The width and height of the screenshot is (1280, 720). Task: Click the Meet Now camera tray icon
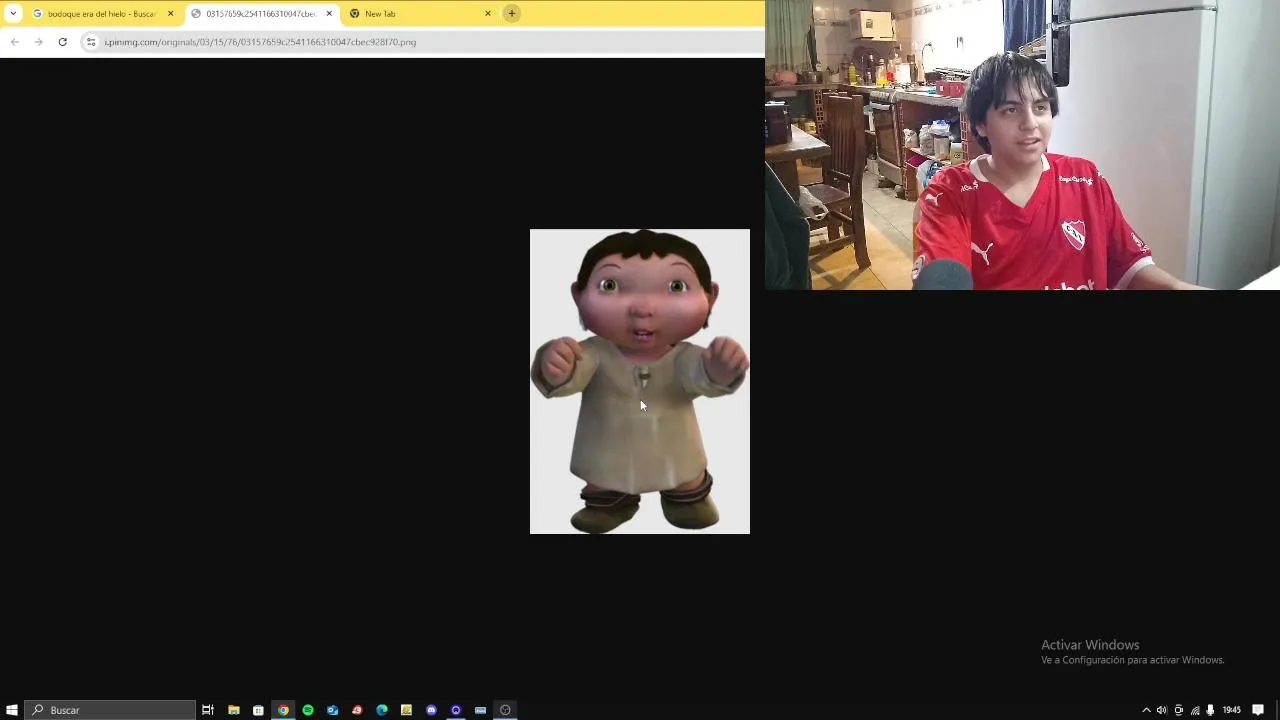pyautogui.click(x=1178, y=710)
